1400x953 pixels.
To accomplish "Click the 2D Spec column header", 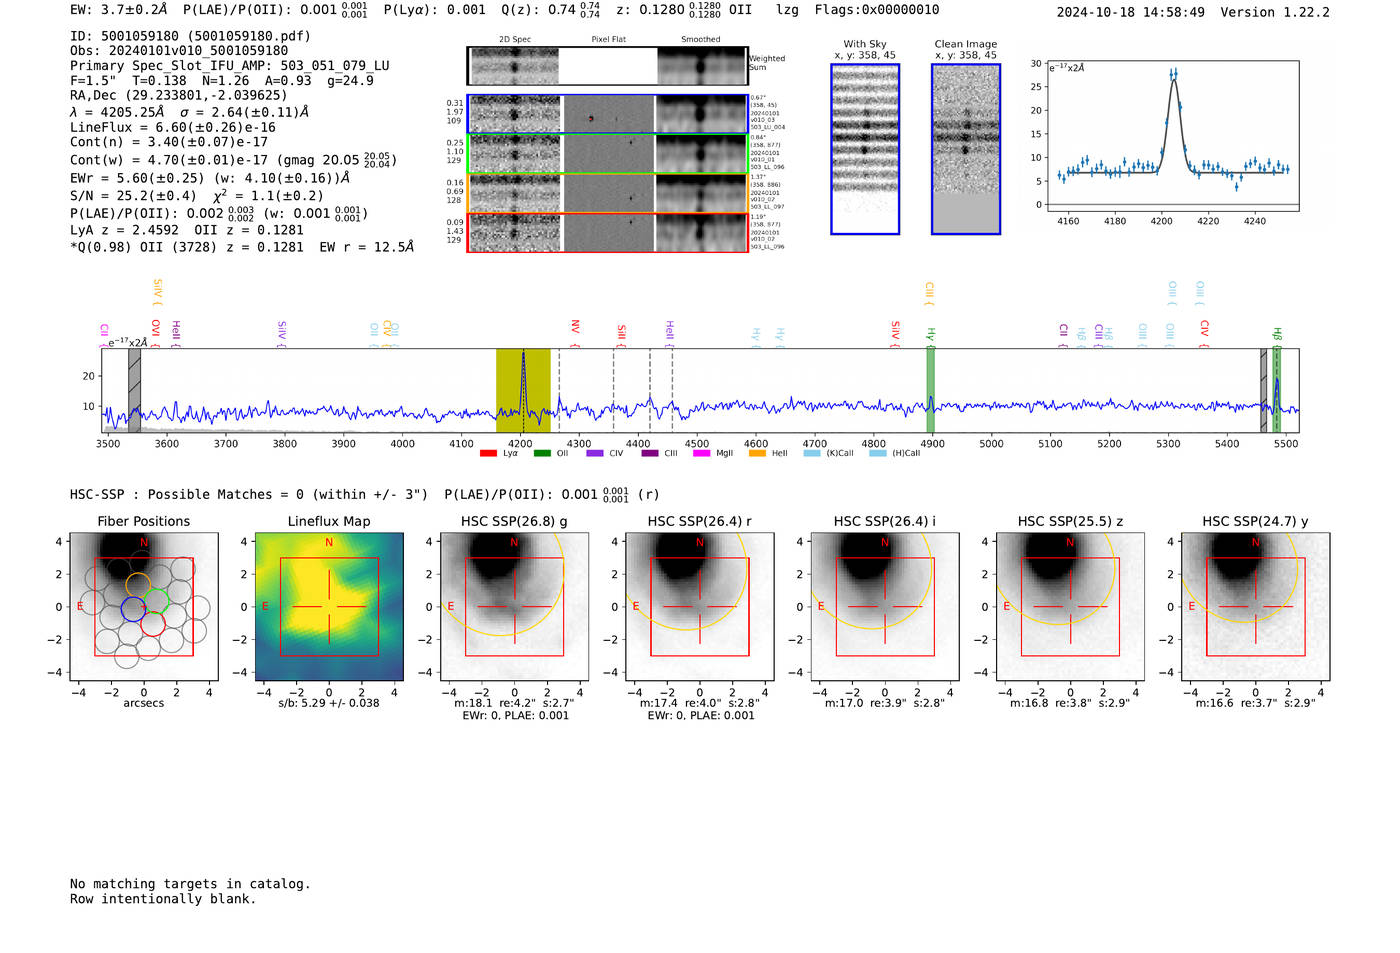I will pyautogui.click(x=515, y=39).
